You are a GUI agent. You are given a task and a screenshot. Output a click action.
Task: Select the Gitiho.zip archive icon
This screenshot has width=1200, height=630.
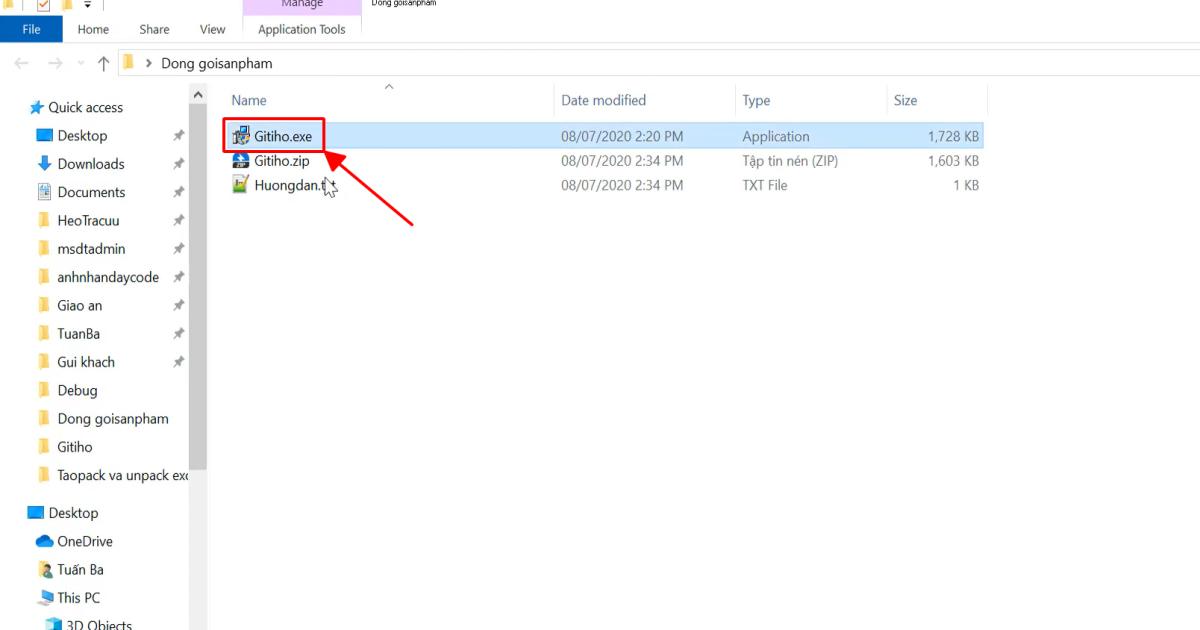[241, 160]
